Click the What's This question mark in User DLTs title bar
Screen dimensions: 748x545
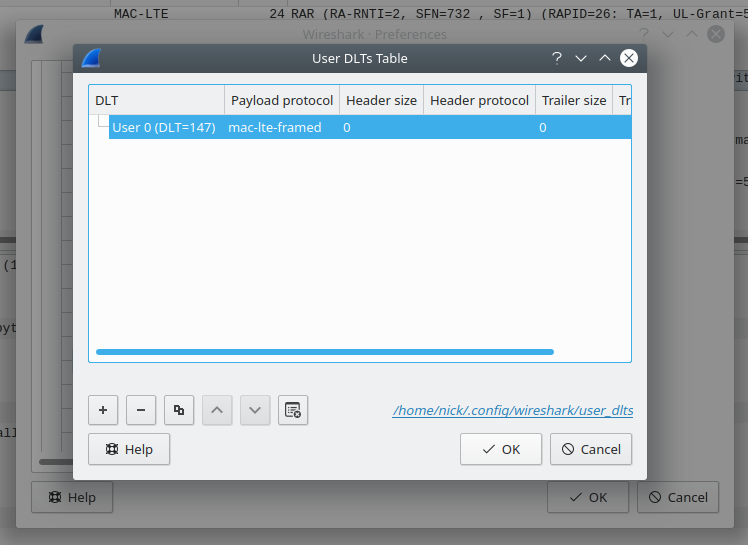(557, 58)
